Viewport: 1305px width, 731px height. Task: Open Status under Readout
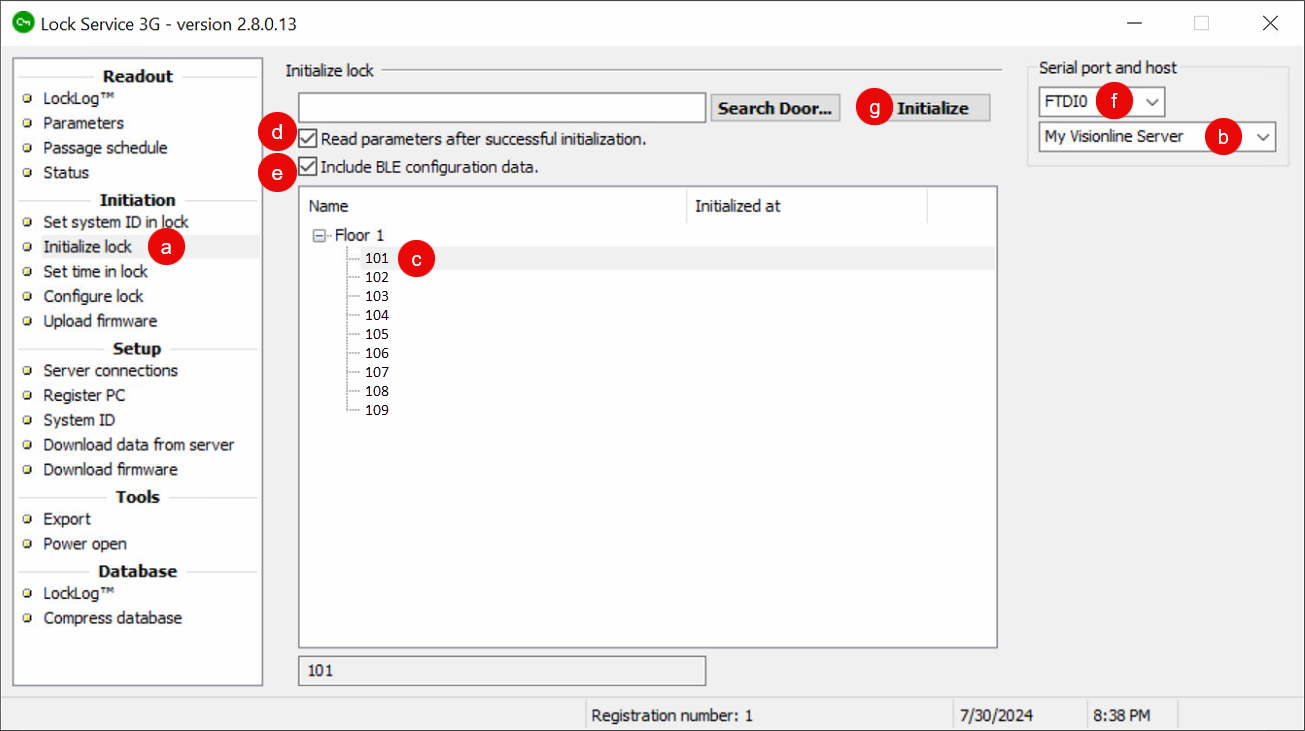(x=66, y=173)
